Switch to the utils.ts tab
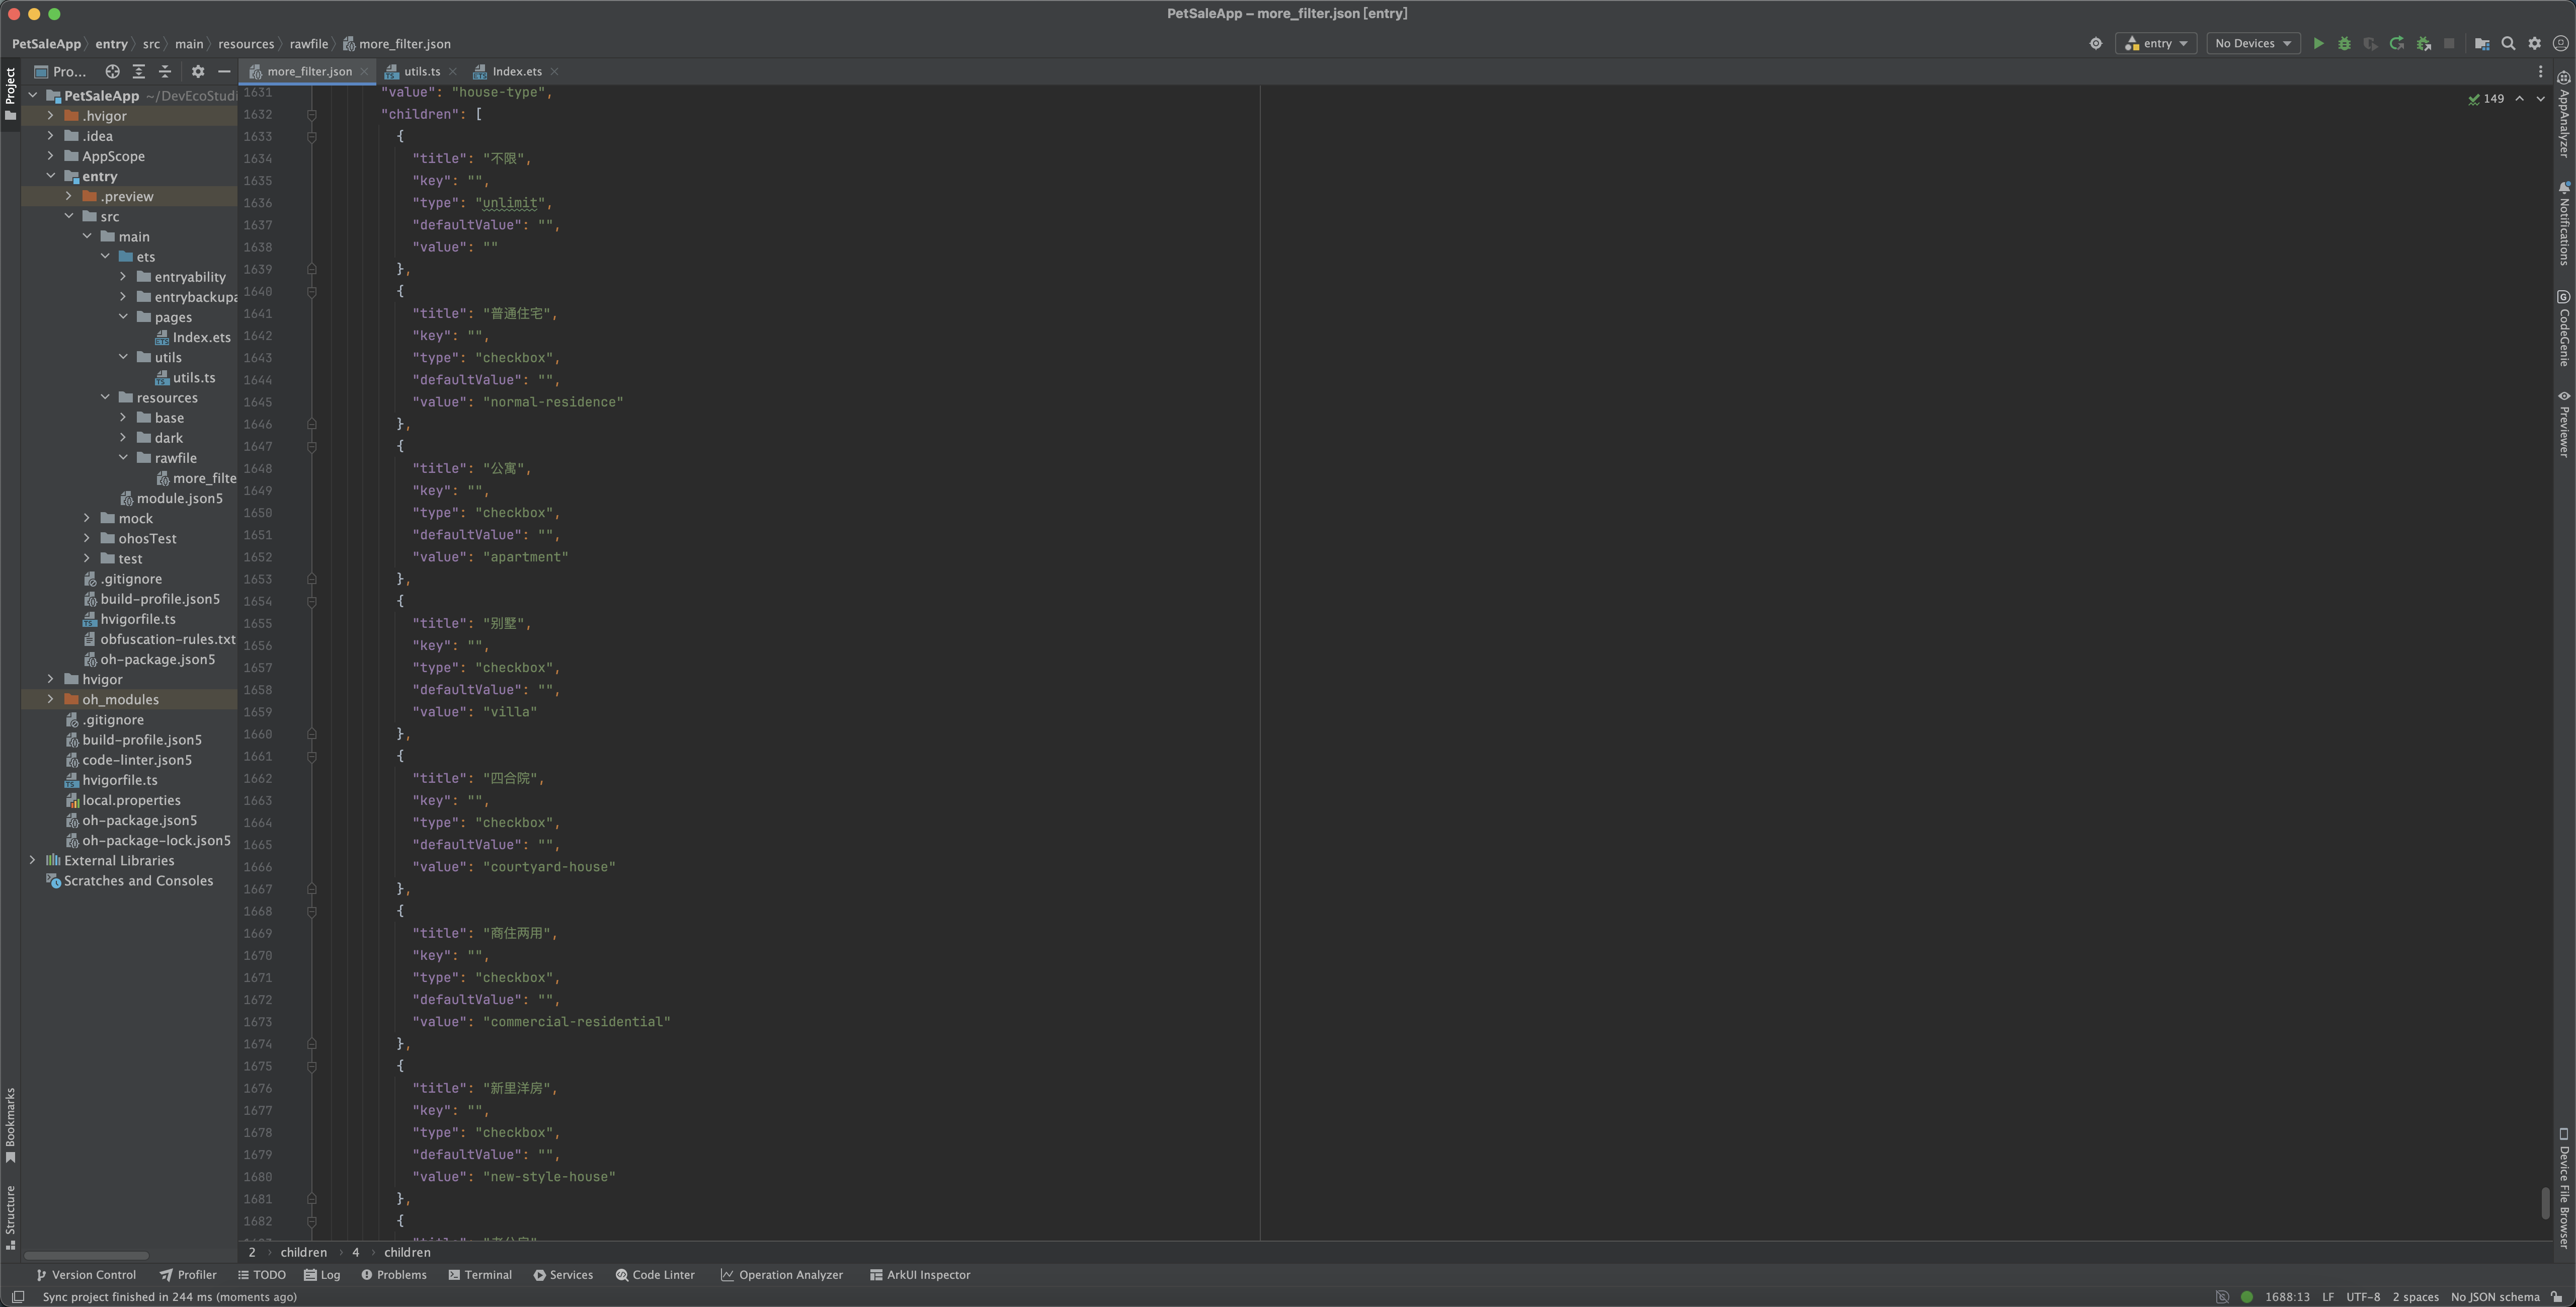This screenshot has height=1307, width=2576. (421, 72)
